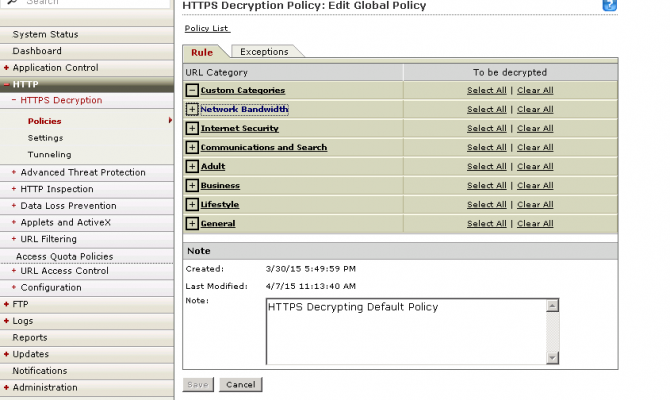Go back to Policy List
The image size is (670, 400).
[x=207, y=28]
